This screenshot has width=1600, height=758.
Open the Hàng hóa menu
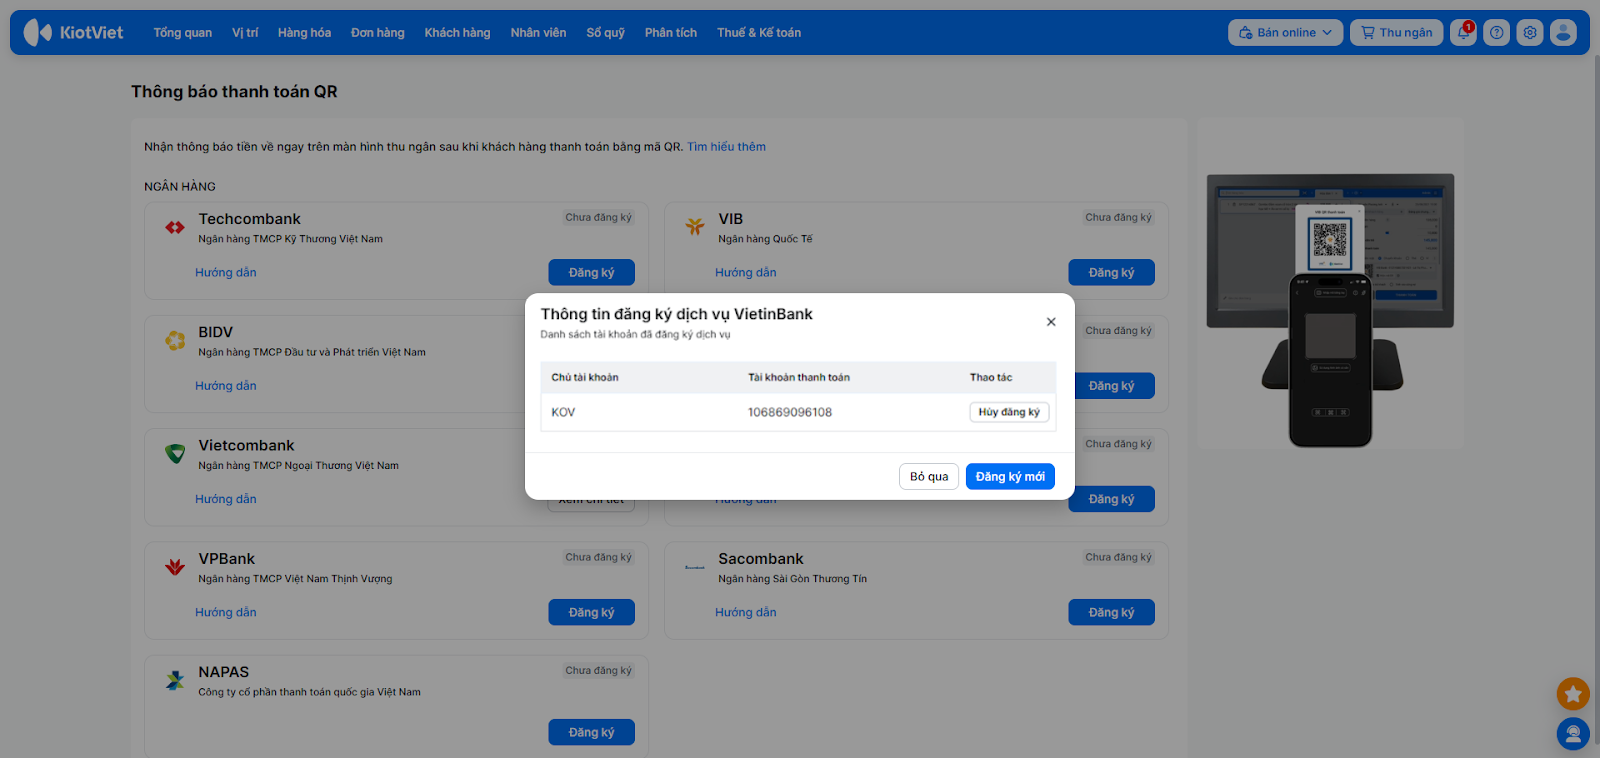point(304,32)
